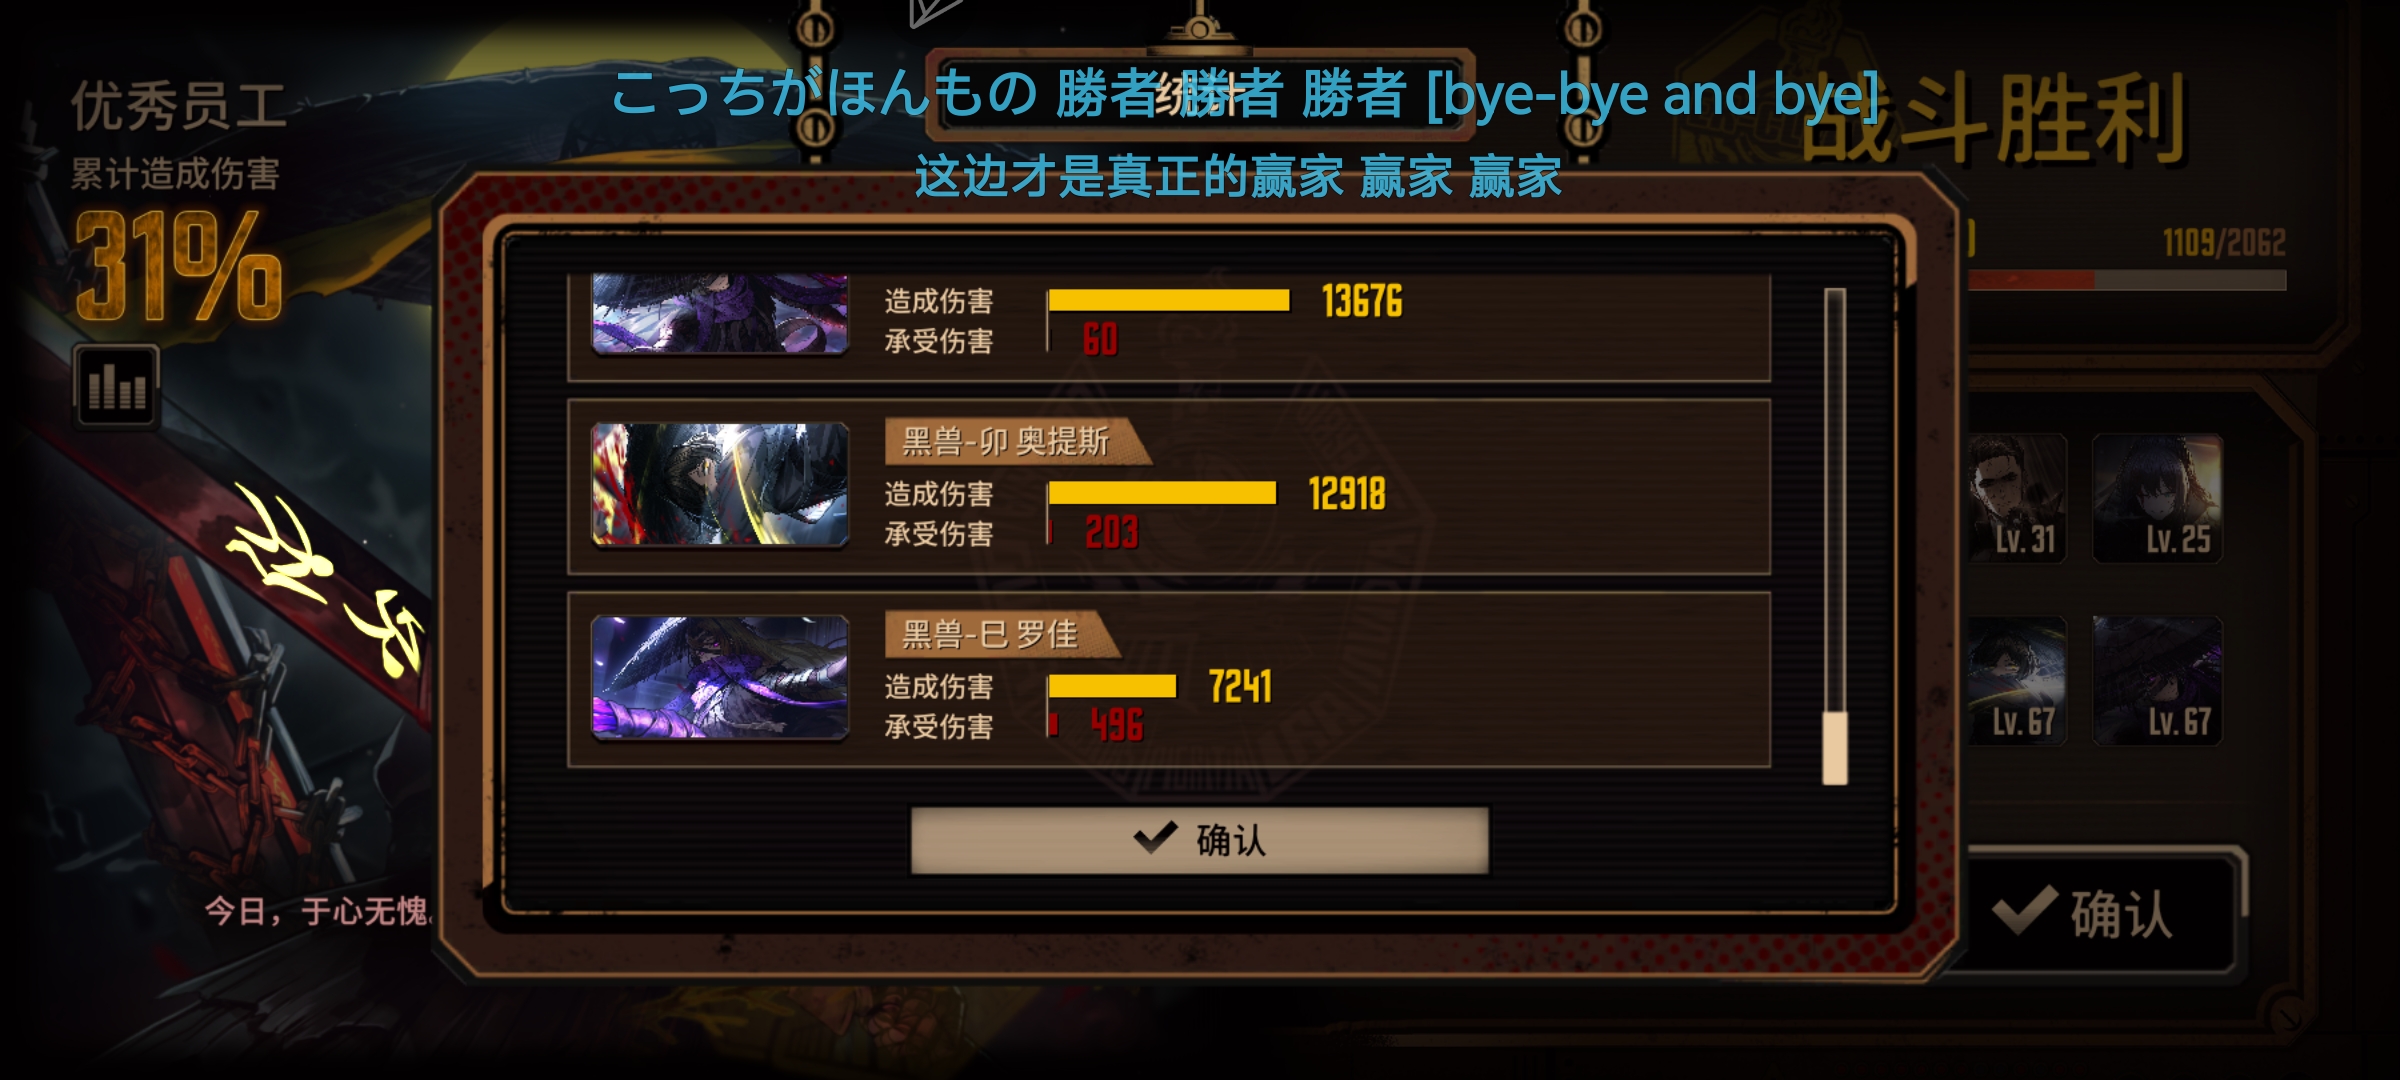Select the top character portrait with 13676 damage
The image size is (2400, 1080).
pos(720,313)
